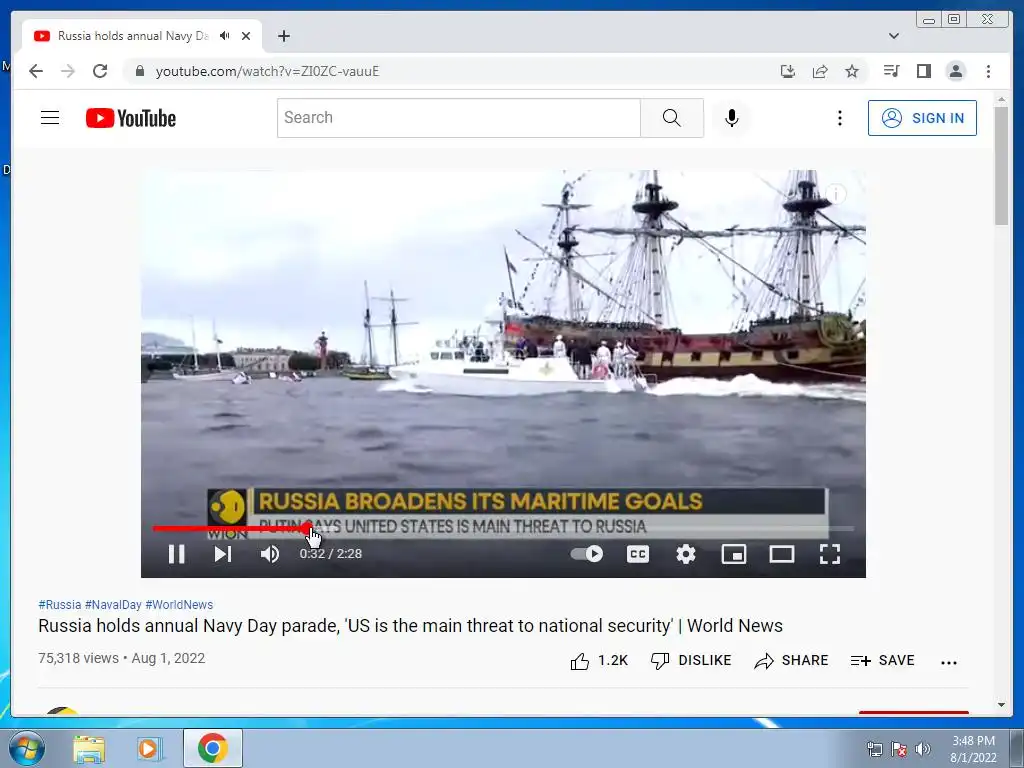Enter full screen mode

(x=830, y=554)
